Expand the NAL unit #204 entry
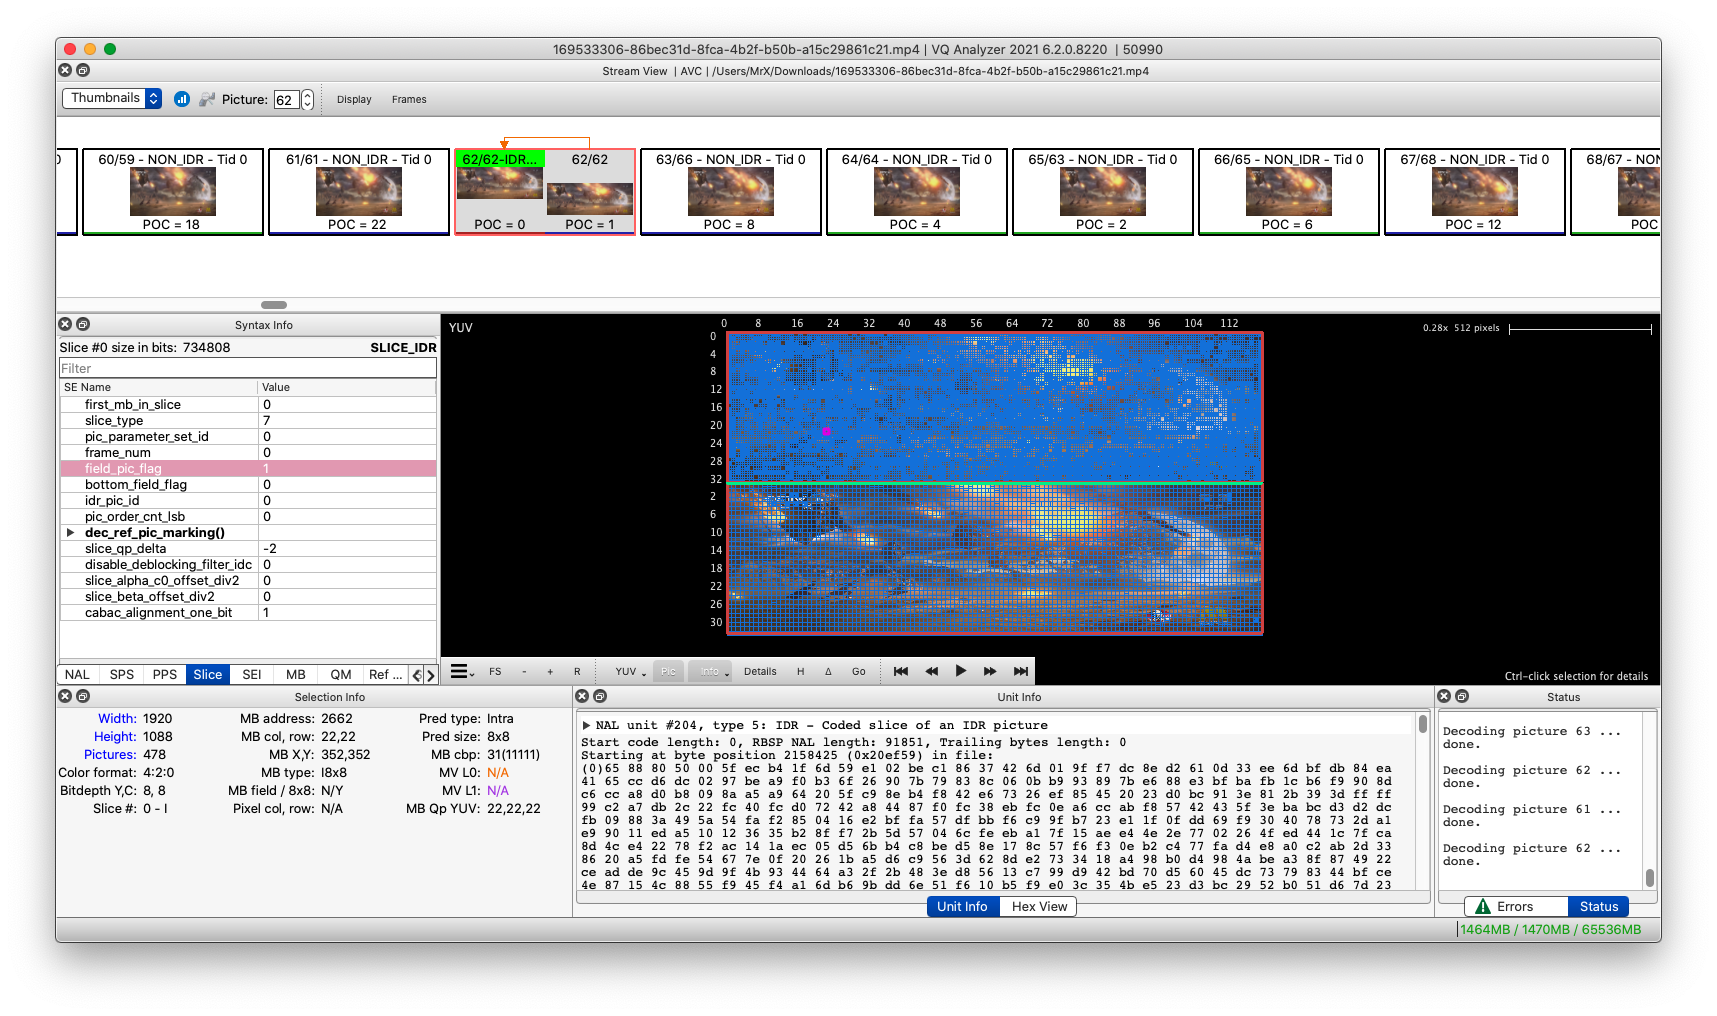 coord(586,725)
